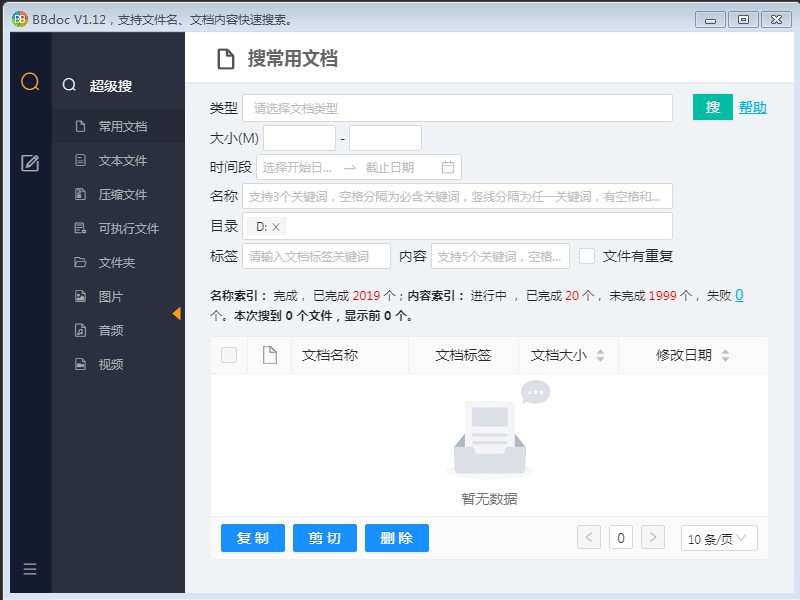Click the 选择开始日 start date field
The height and width of the screenshot is (600, 800).
coord(297,167)
